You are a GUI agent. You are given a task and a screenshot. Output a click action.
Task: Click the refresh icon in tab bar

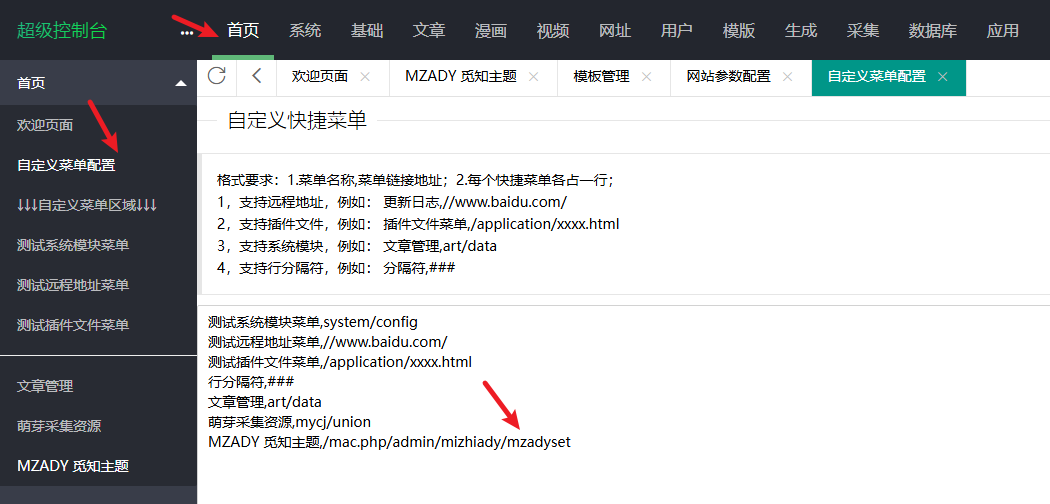pyautogui.click(x=217, y=77)
